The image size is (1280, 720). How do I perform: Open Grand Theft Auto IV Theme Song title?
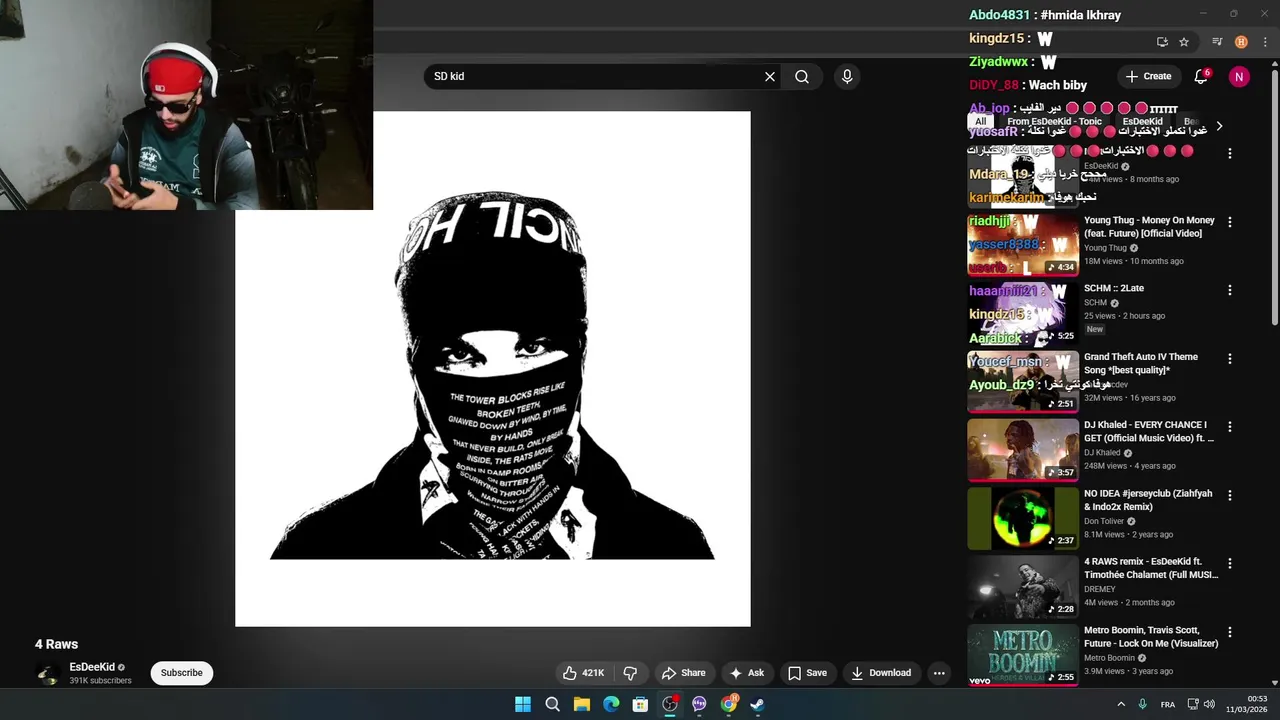[1140, 363]
